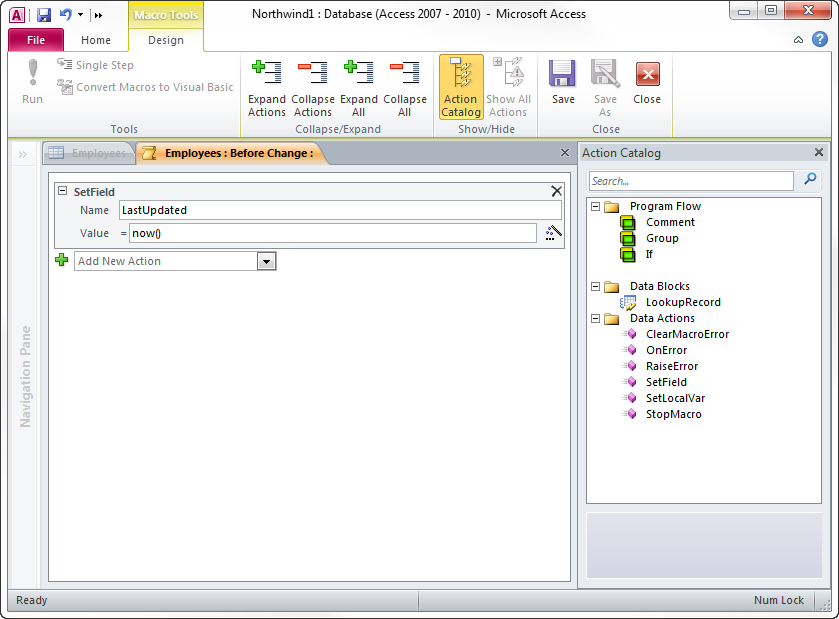
Task: Click the green plus Add New Action icon
Action: click(62, 261)
